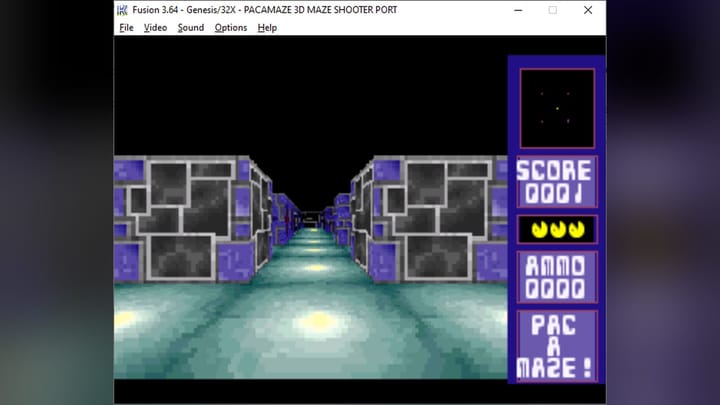Open the File menu
Image resolution: width=720 pixels, height=405 pixels.
(x=126, y=28)
